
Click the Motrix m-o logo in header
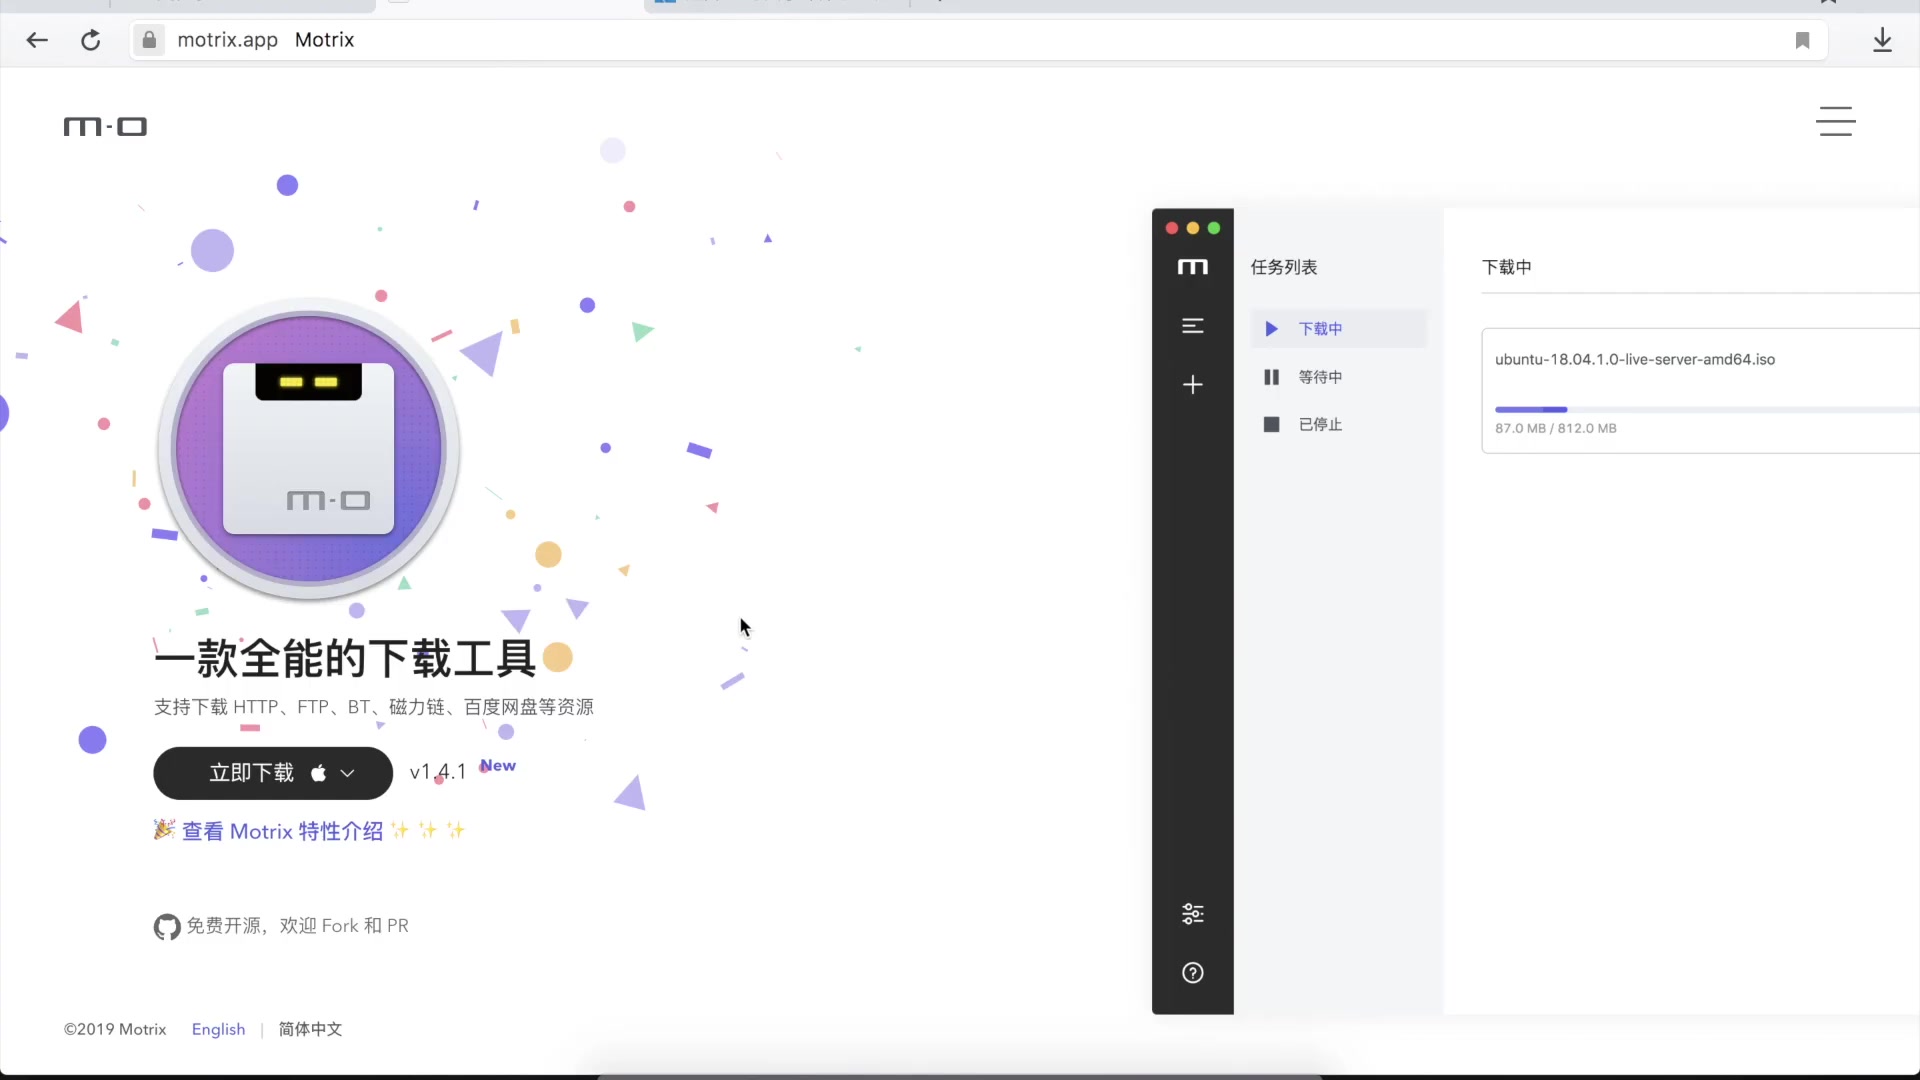105,127
